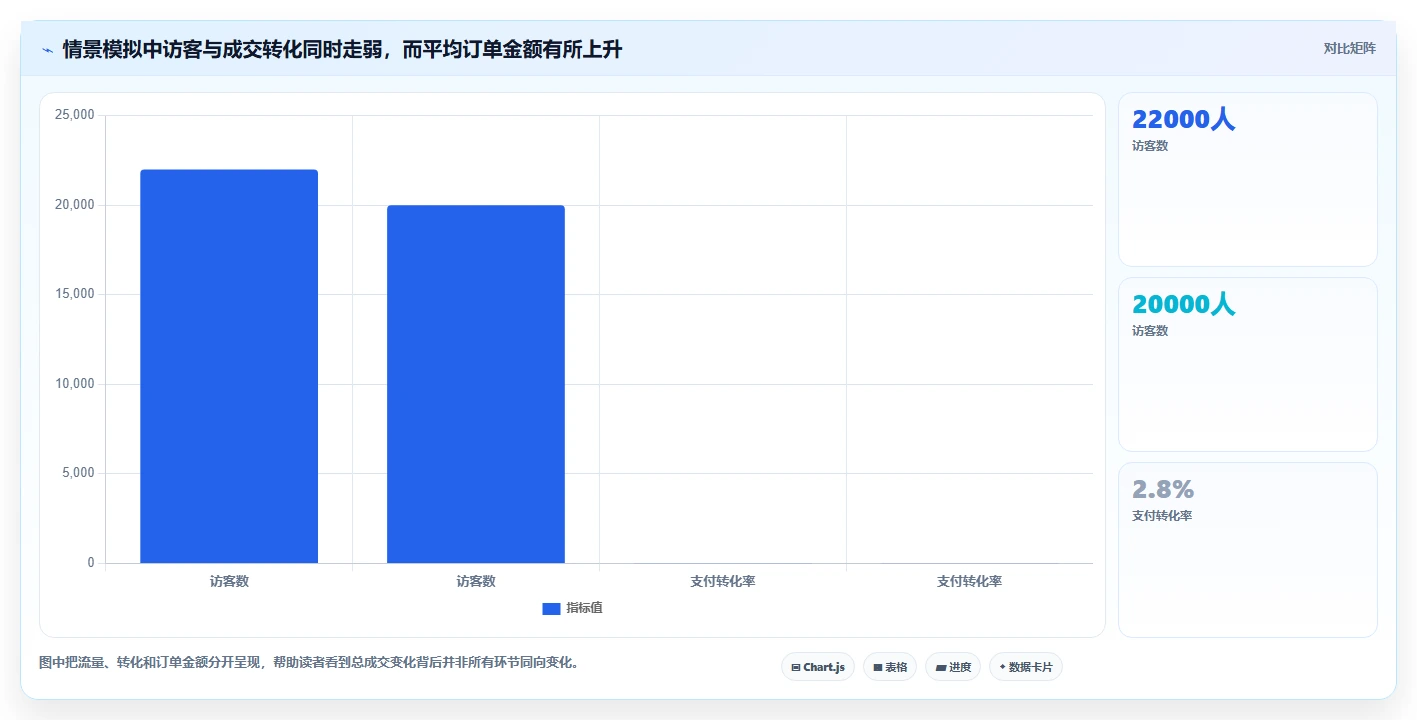Select the 表格 tag pill
Image resolution: width=1417 pixels, height=720 pixels.
890,667
